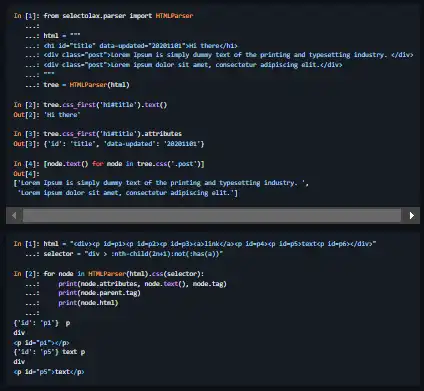
Task: Click the tree.css_first('h1#title').text() input
Action: coord(105,105)
